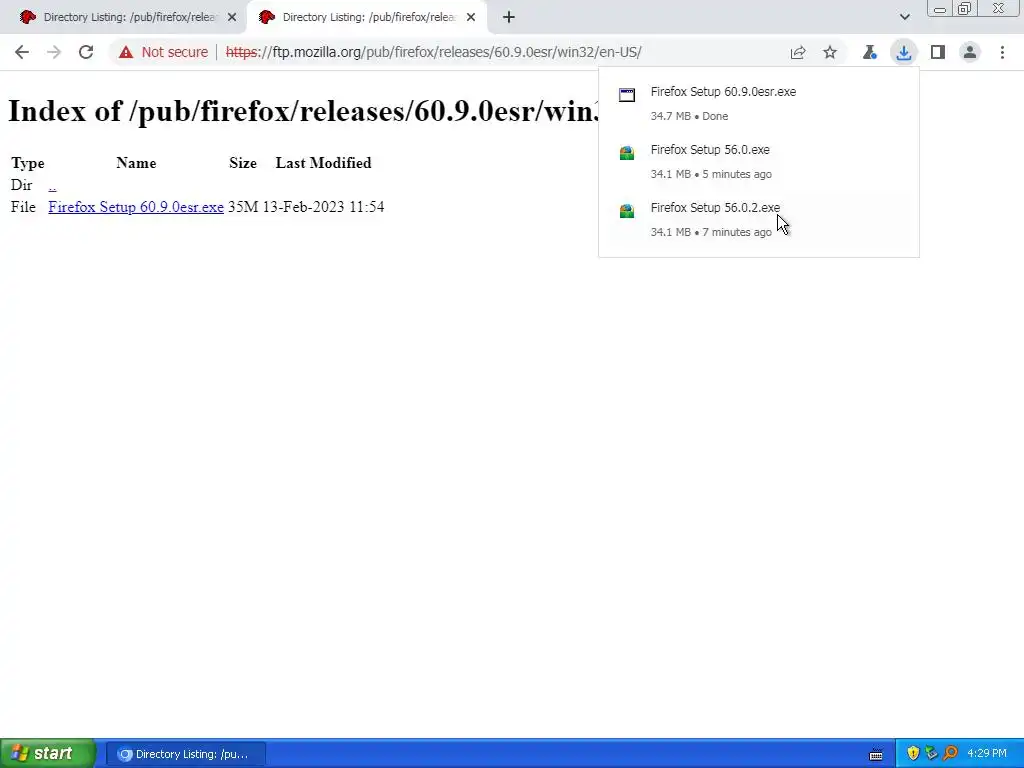The image size is (1024, 768).
Task: Open the profile avatar menu
Action: [x=970, y=52]
